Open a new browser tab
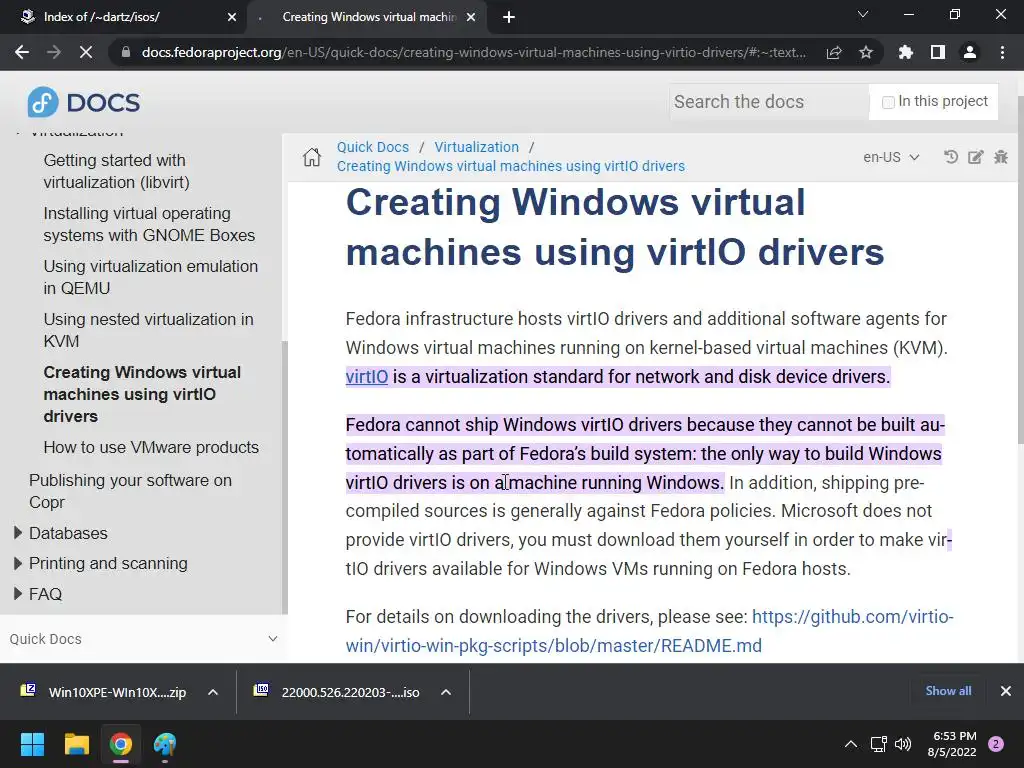1024x768 pixels. coord(509,18)
